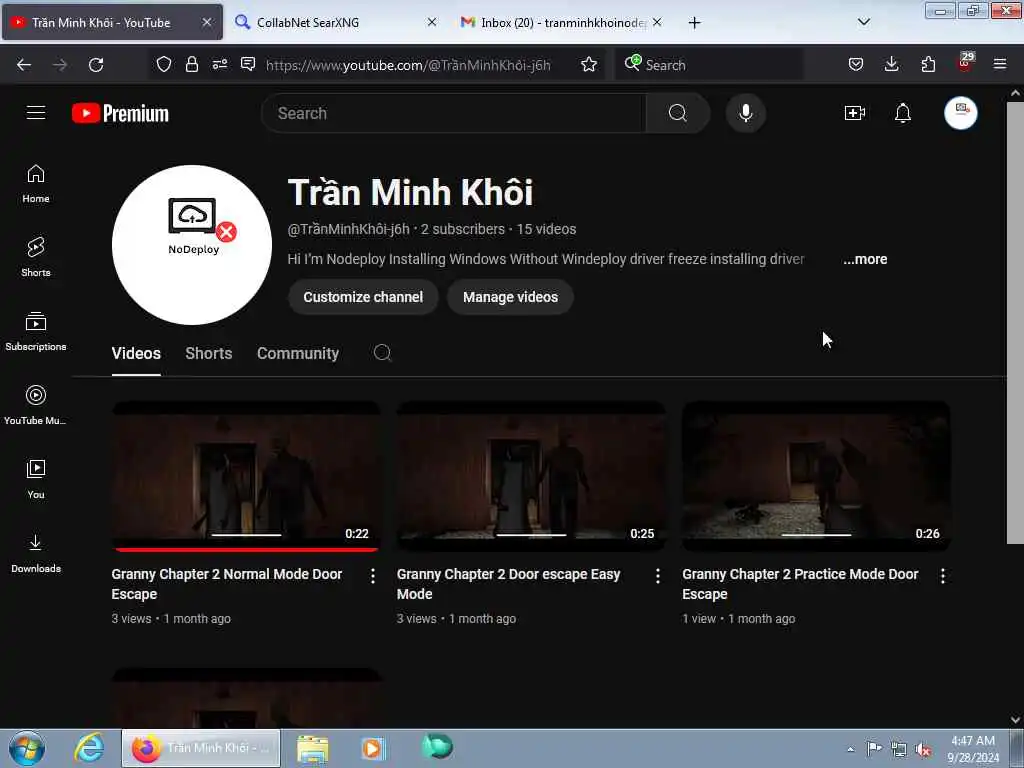1024x768 pixels.
Task: Go to Home in sidebar
Action: (36, 184)
